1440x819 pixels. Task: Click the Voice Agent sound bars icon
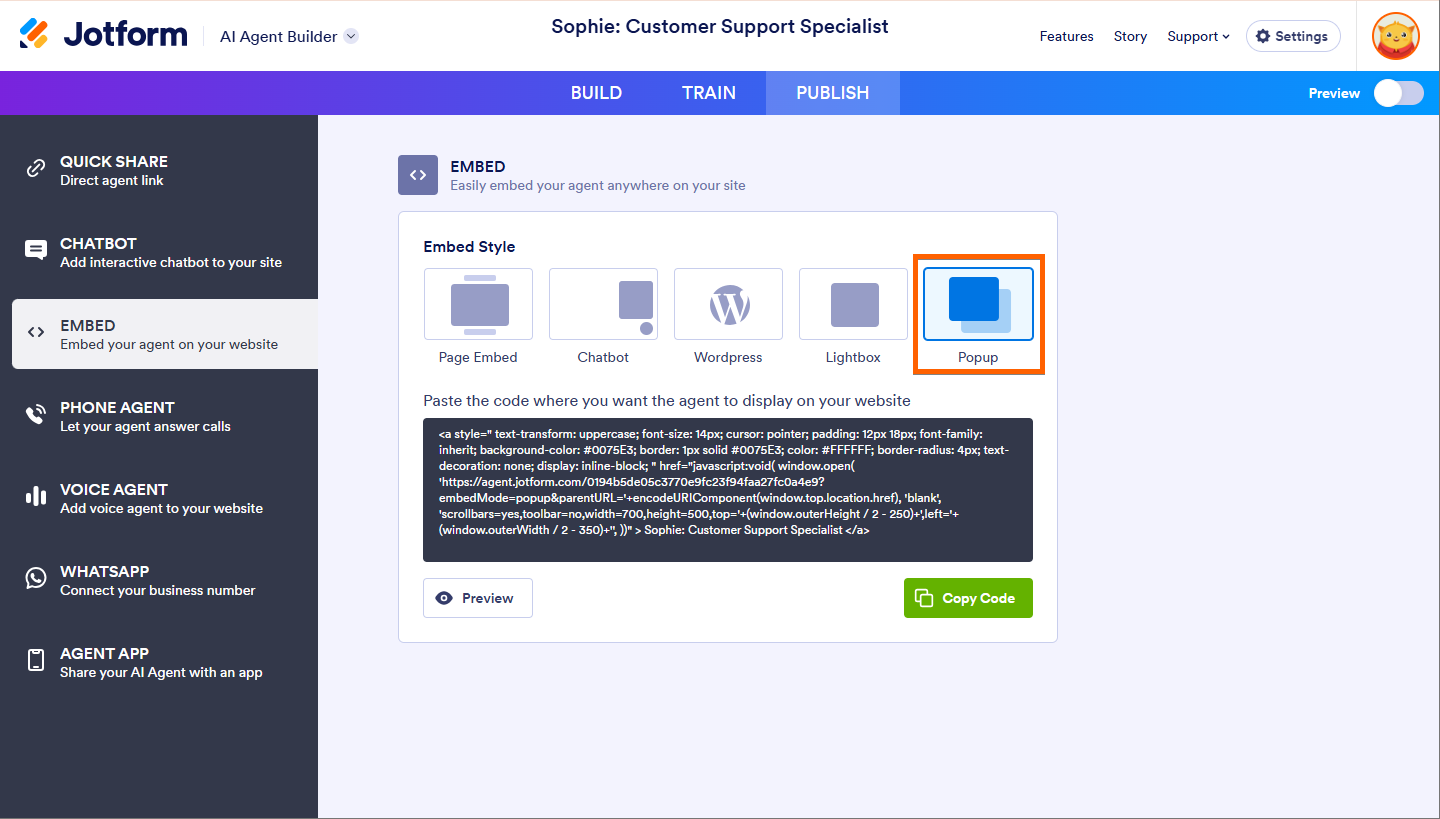(x=36, y=496)
